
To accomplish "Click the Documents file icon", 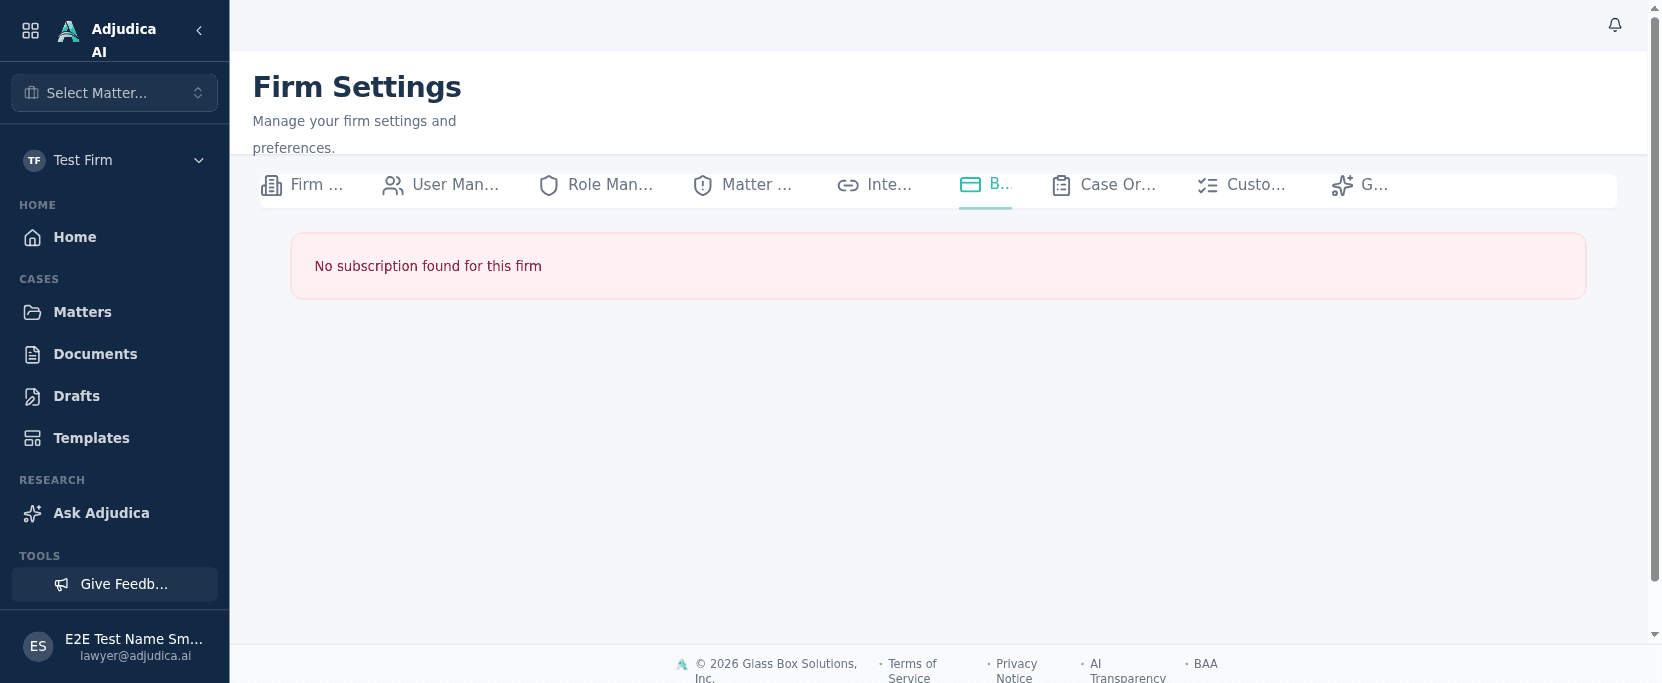I will (x=33, y=354).
